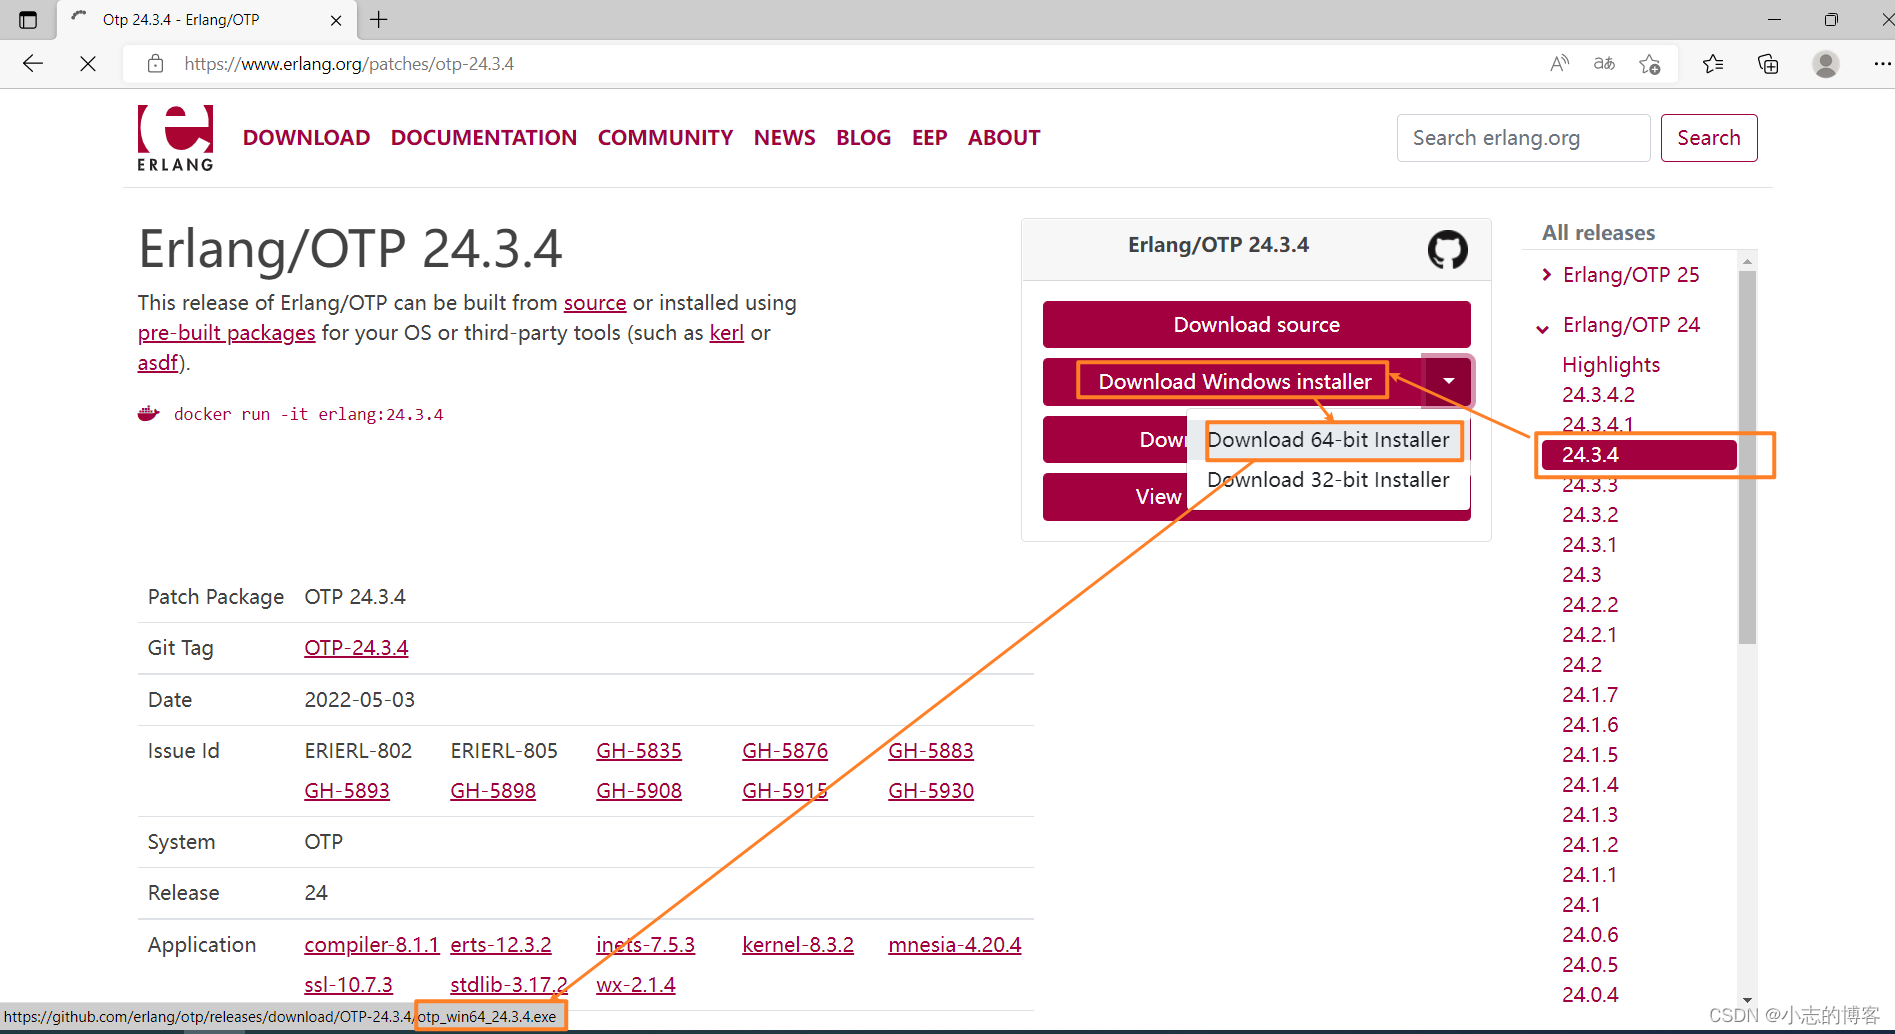This screenshot has height=1034, width=1895.
Task: Open the COMMUNITY menu
Action: point(665,138)
